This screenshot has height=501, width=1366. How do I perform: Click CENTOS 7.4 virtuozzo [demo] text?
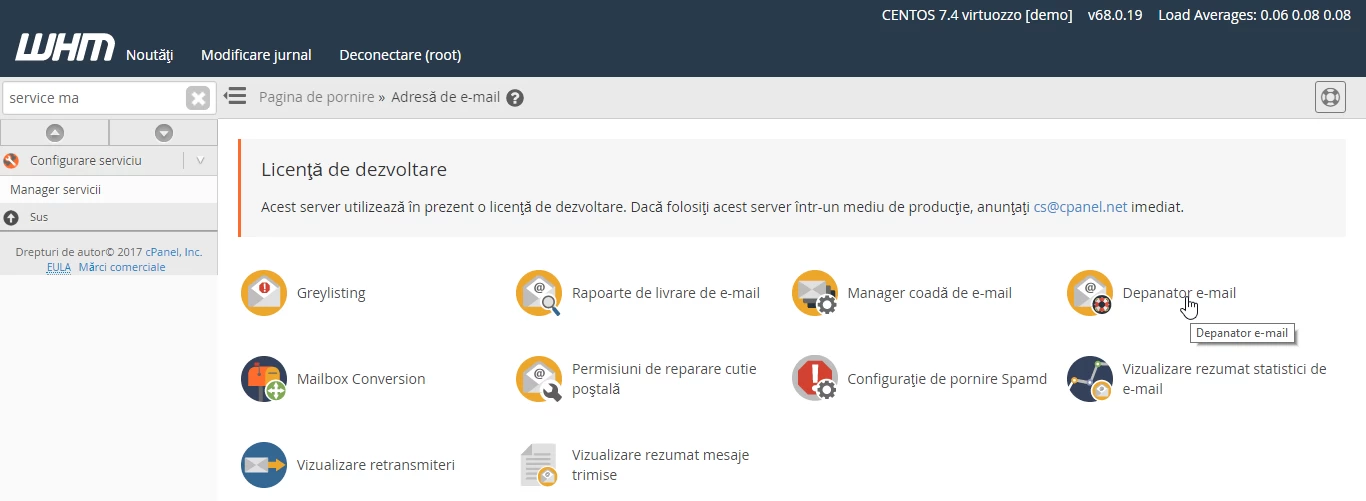coord(977,15)
